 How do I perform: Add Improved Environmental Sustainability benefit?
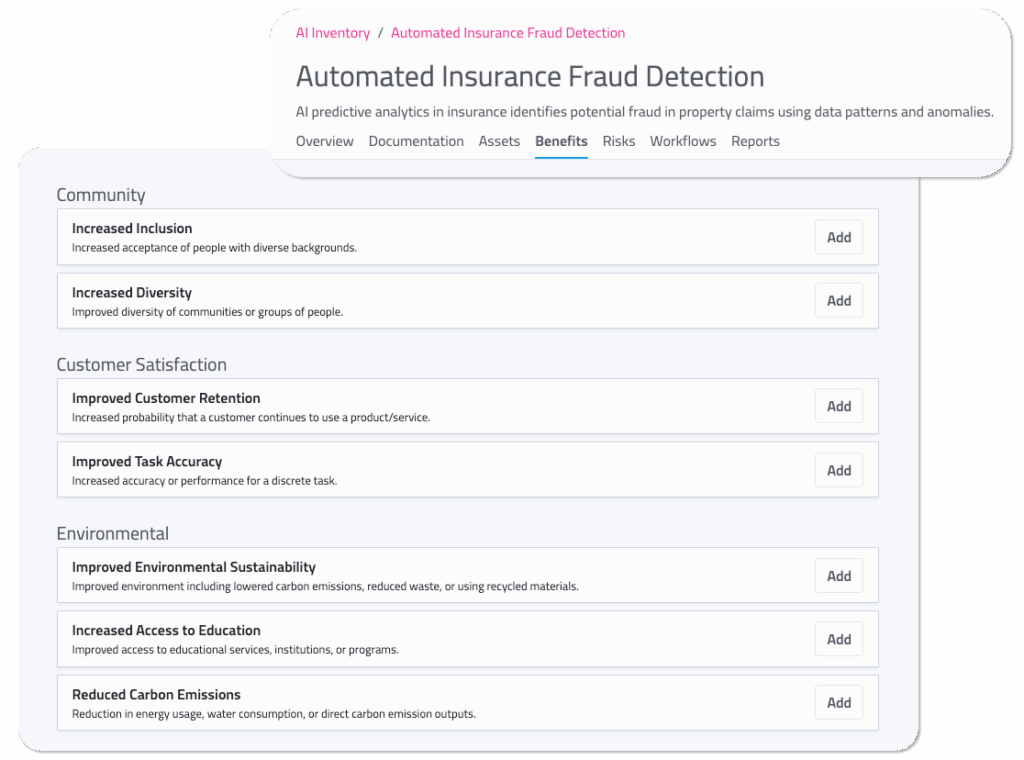pos(839,576)
